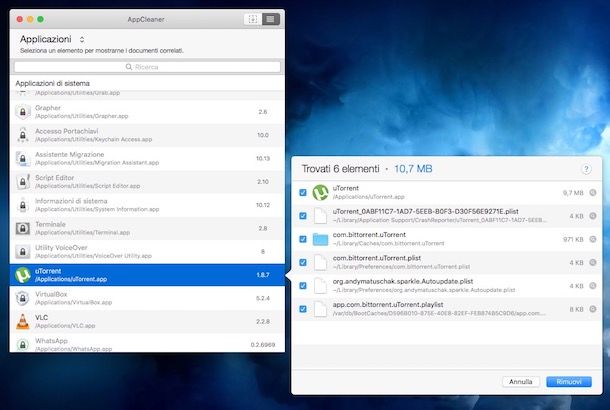Click the Accesso Portachiavi name text
Image resolution: width=610 pixels, height=410 pixels.
67,131
